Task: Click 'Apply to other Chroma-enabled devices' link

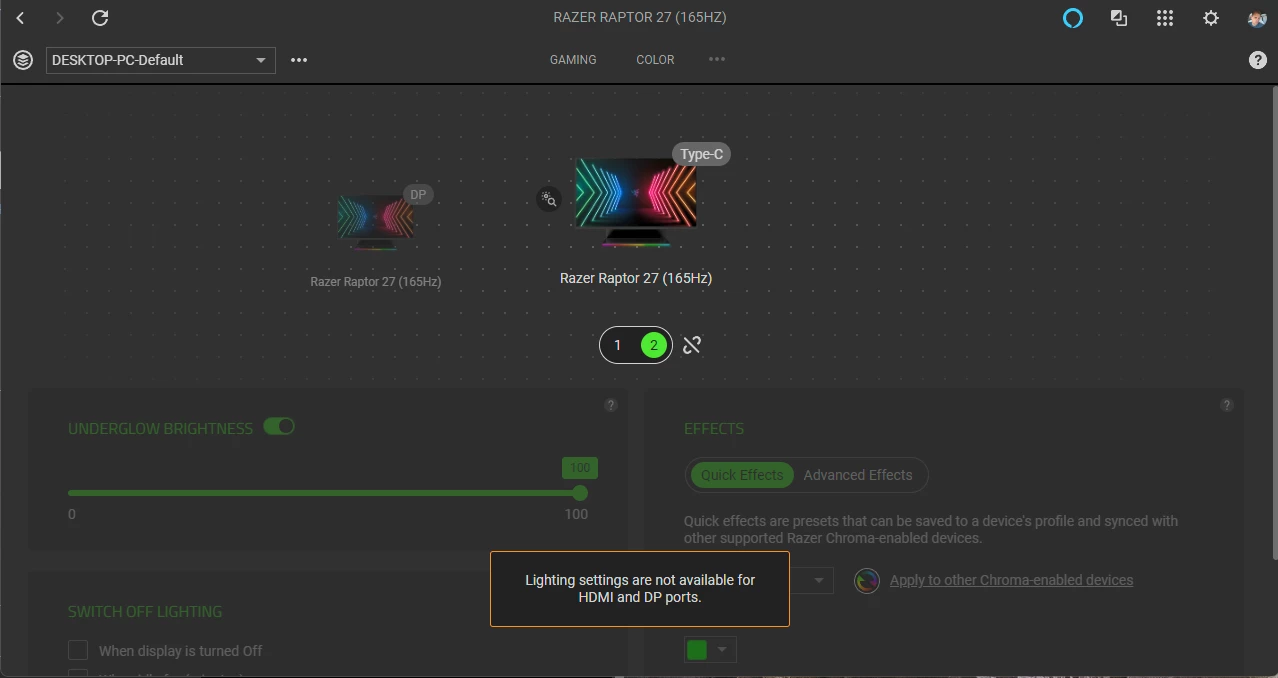Action: [1011, 580]
